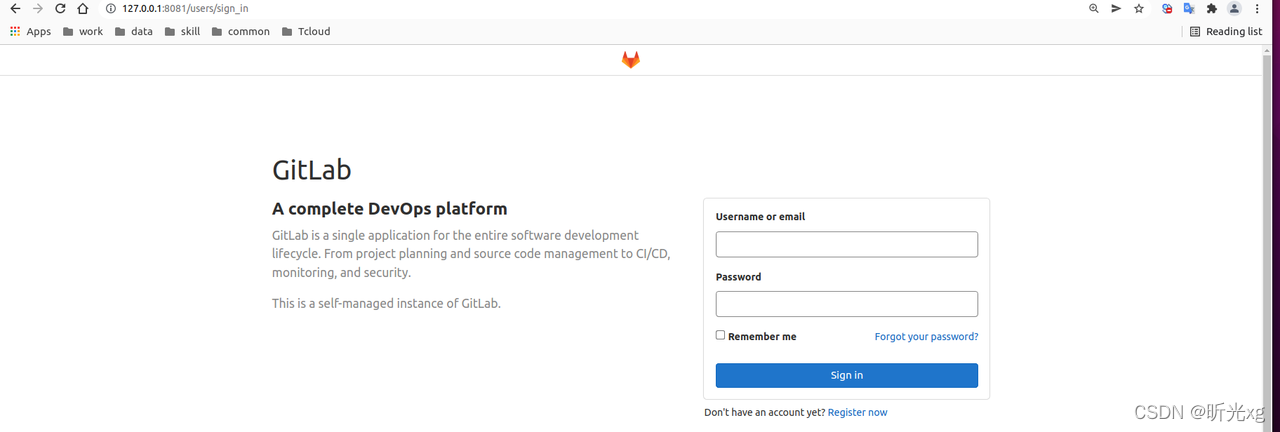Click the blue Sign in button

tap(847, 375)
